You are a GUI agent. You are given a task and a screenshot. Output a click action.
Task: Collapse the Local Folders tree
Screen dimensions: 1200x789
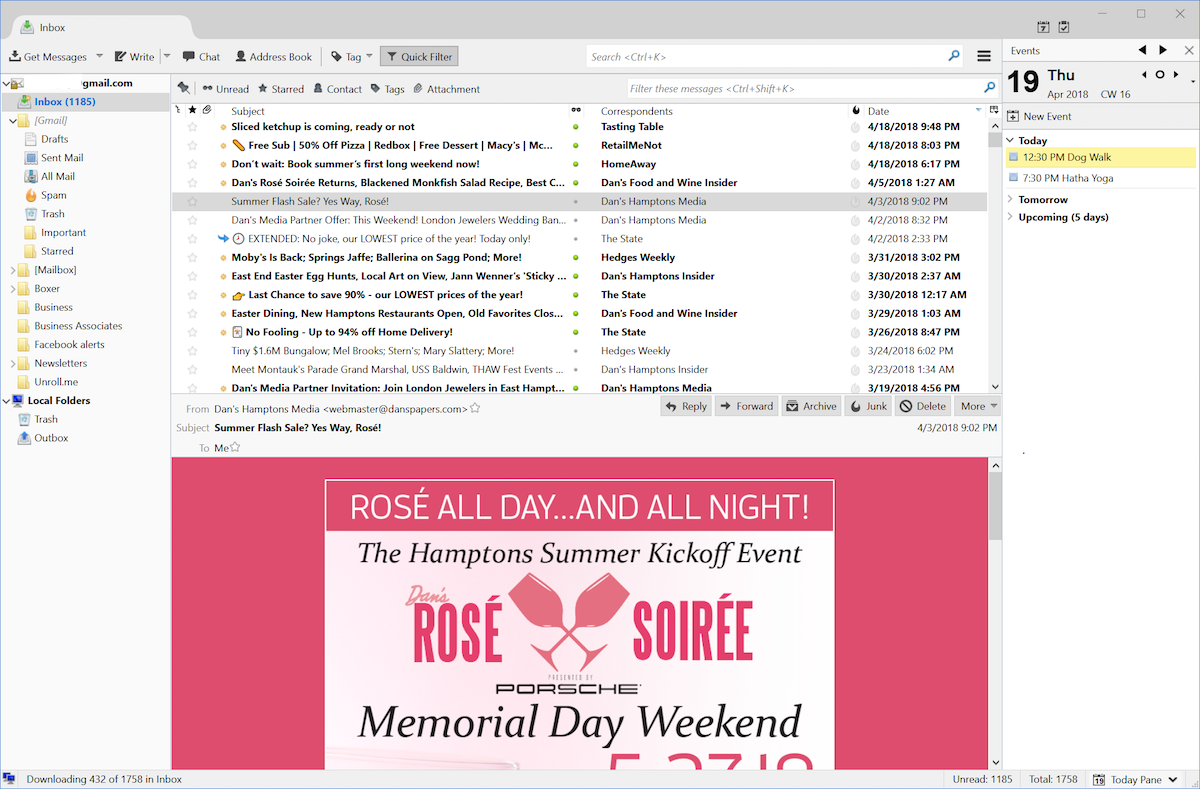(6, 401)
